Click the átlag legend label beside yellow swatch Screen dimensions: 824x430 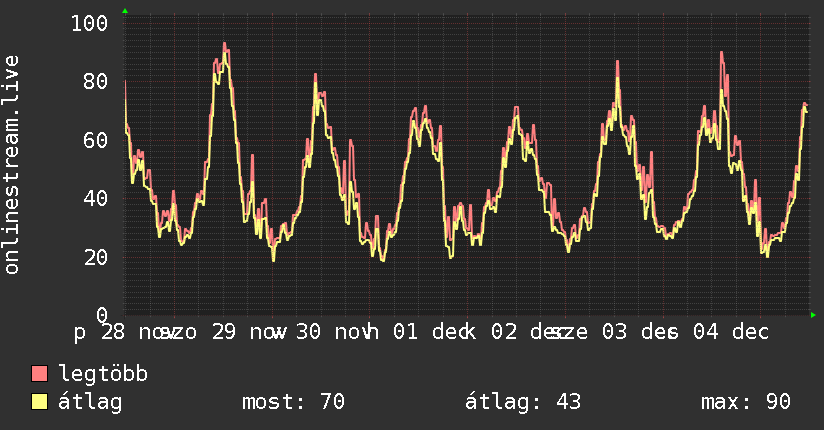click(x=90, y=403)
